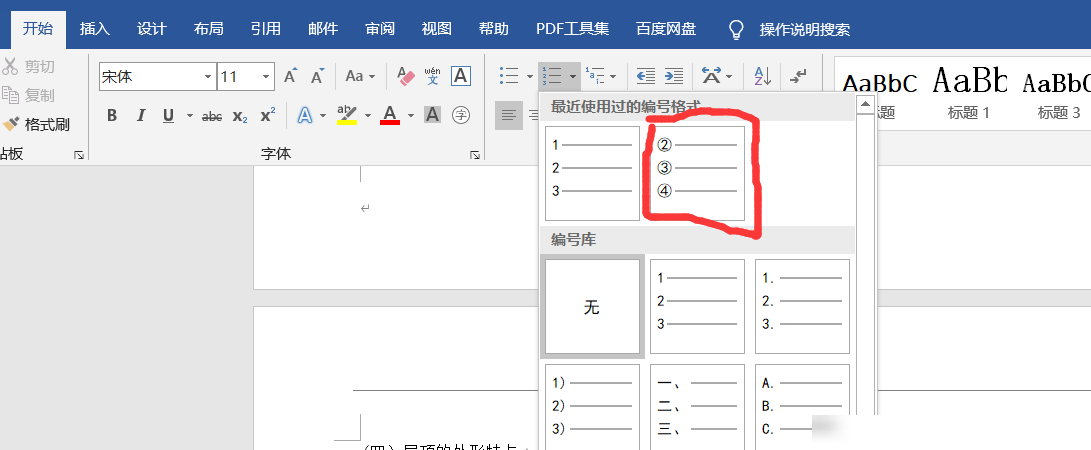Click the Character Border (A) icon
The width and height of the screenshot is (1091, 450).
(x=461, y=76)
